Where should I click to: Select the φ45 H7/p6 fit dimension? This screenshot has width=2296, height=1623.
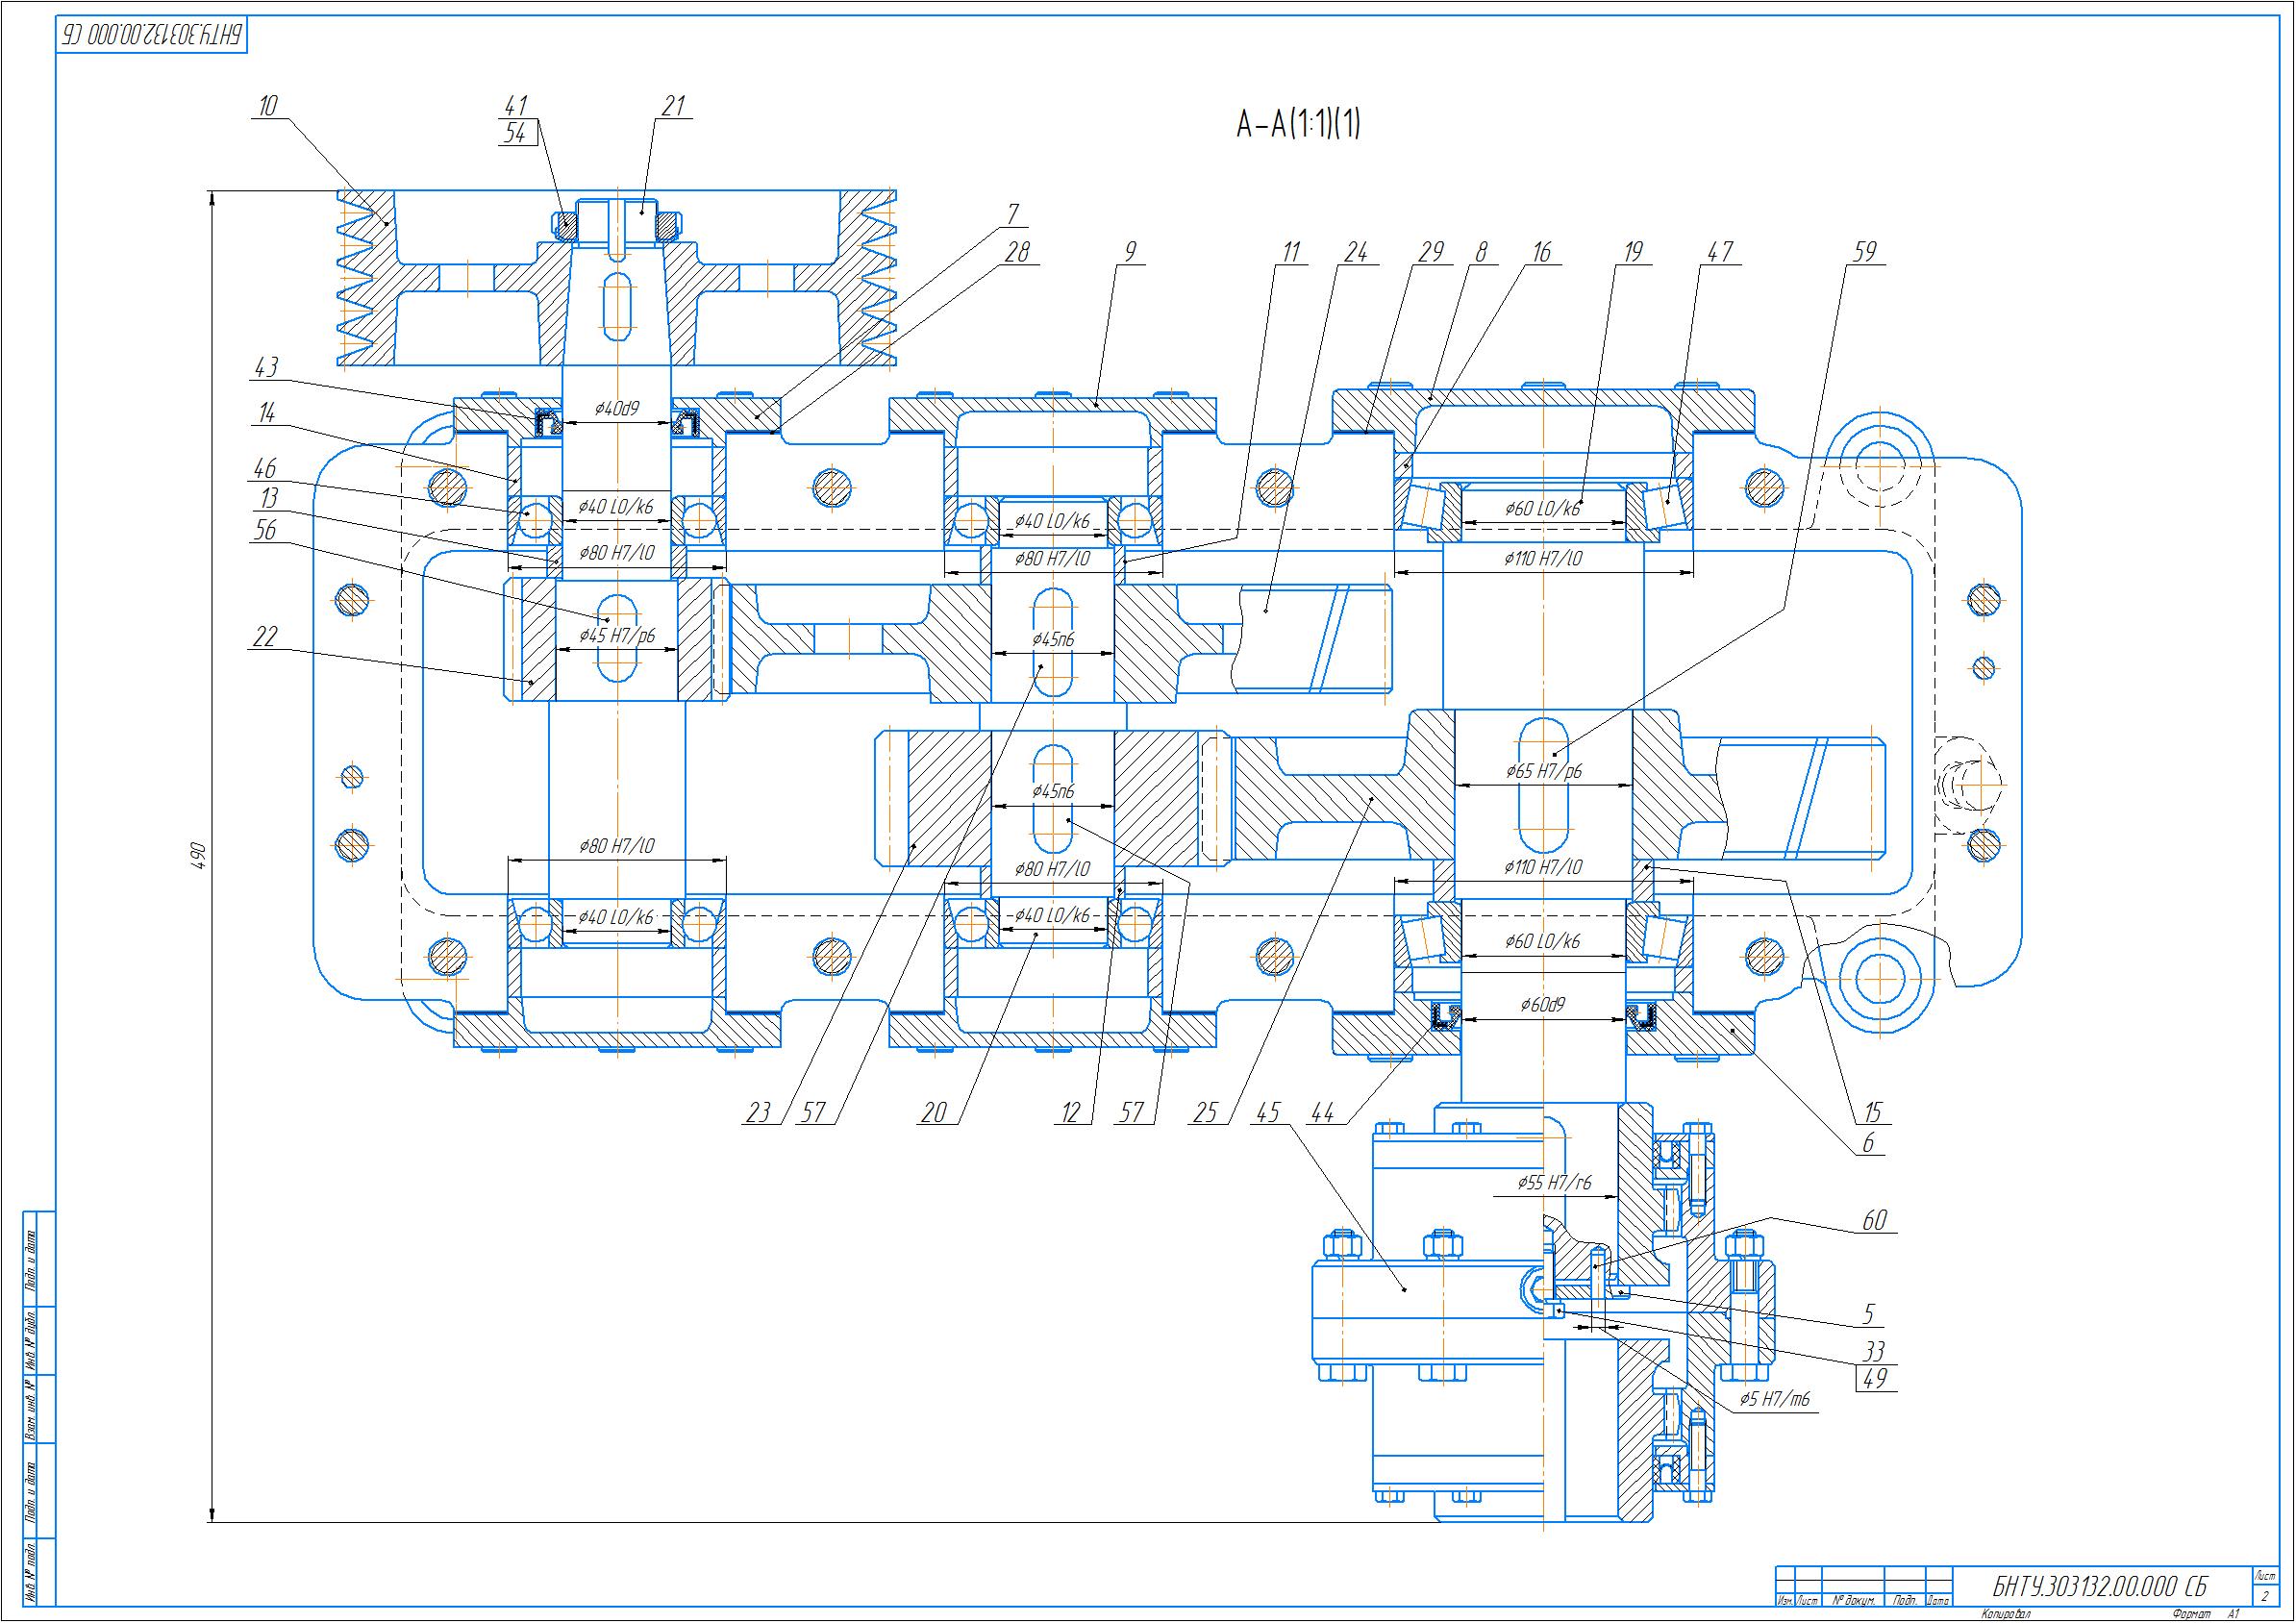617,635
